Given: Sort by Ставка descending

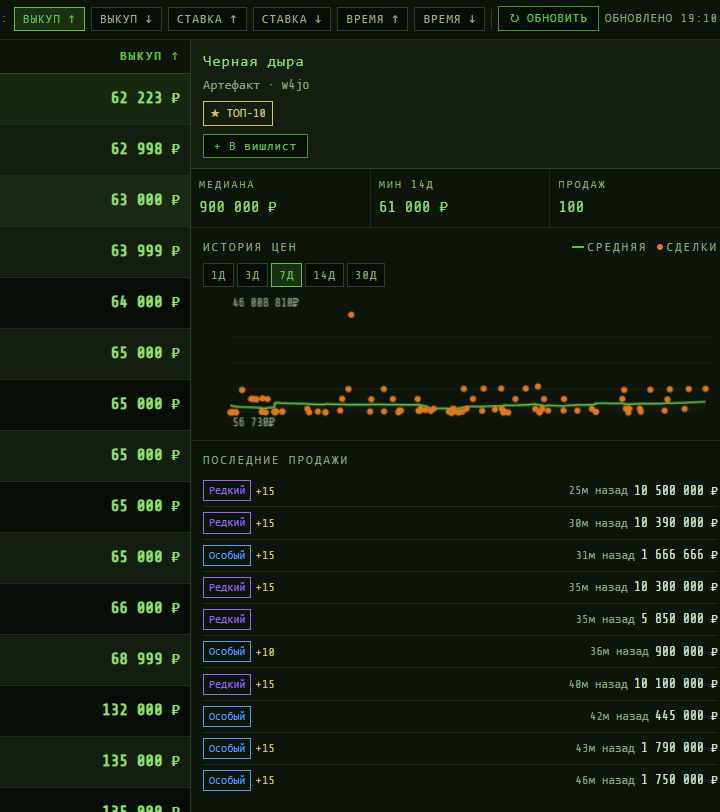Looking at the screenshot, I should (x=292, y=19).
